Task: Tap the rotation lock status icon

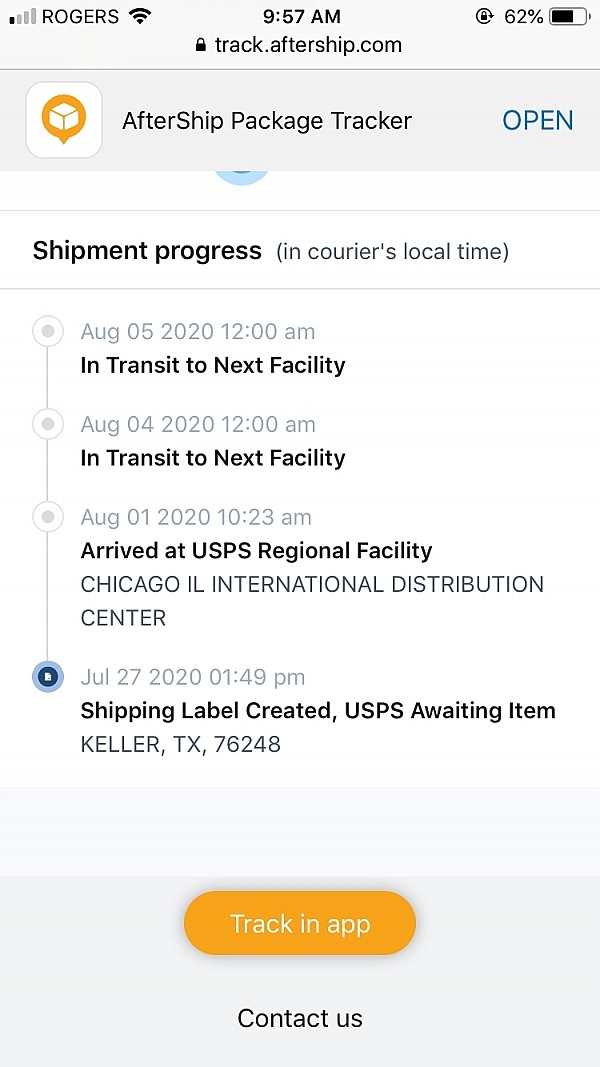Action: click(x=486, y=16)
